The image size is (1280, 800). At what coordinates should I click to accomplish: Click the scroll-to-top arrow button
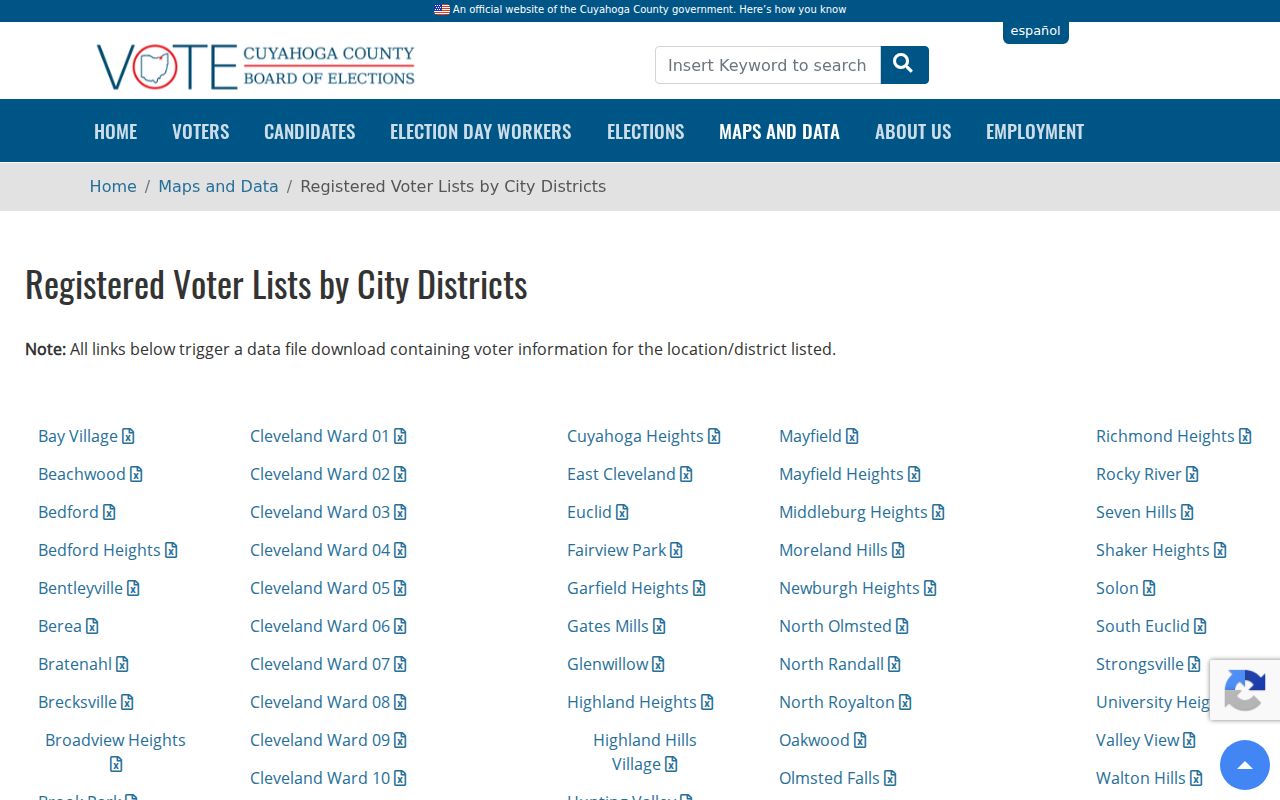(x=1245, y=765)
